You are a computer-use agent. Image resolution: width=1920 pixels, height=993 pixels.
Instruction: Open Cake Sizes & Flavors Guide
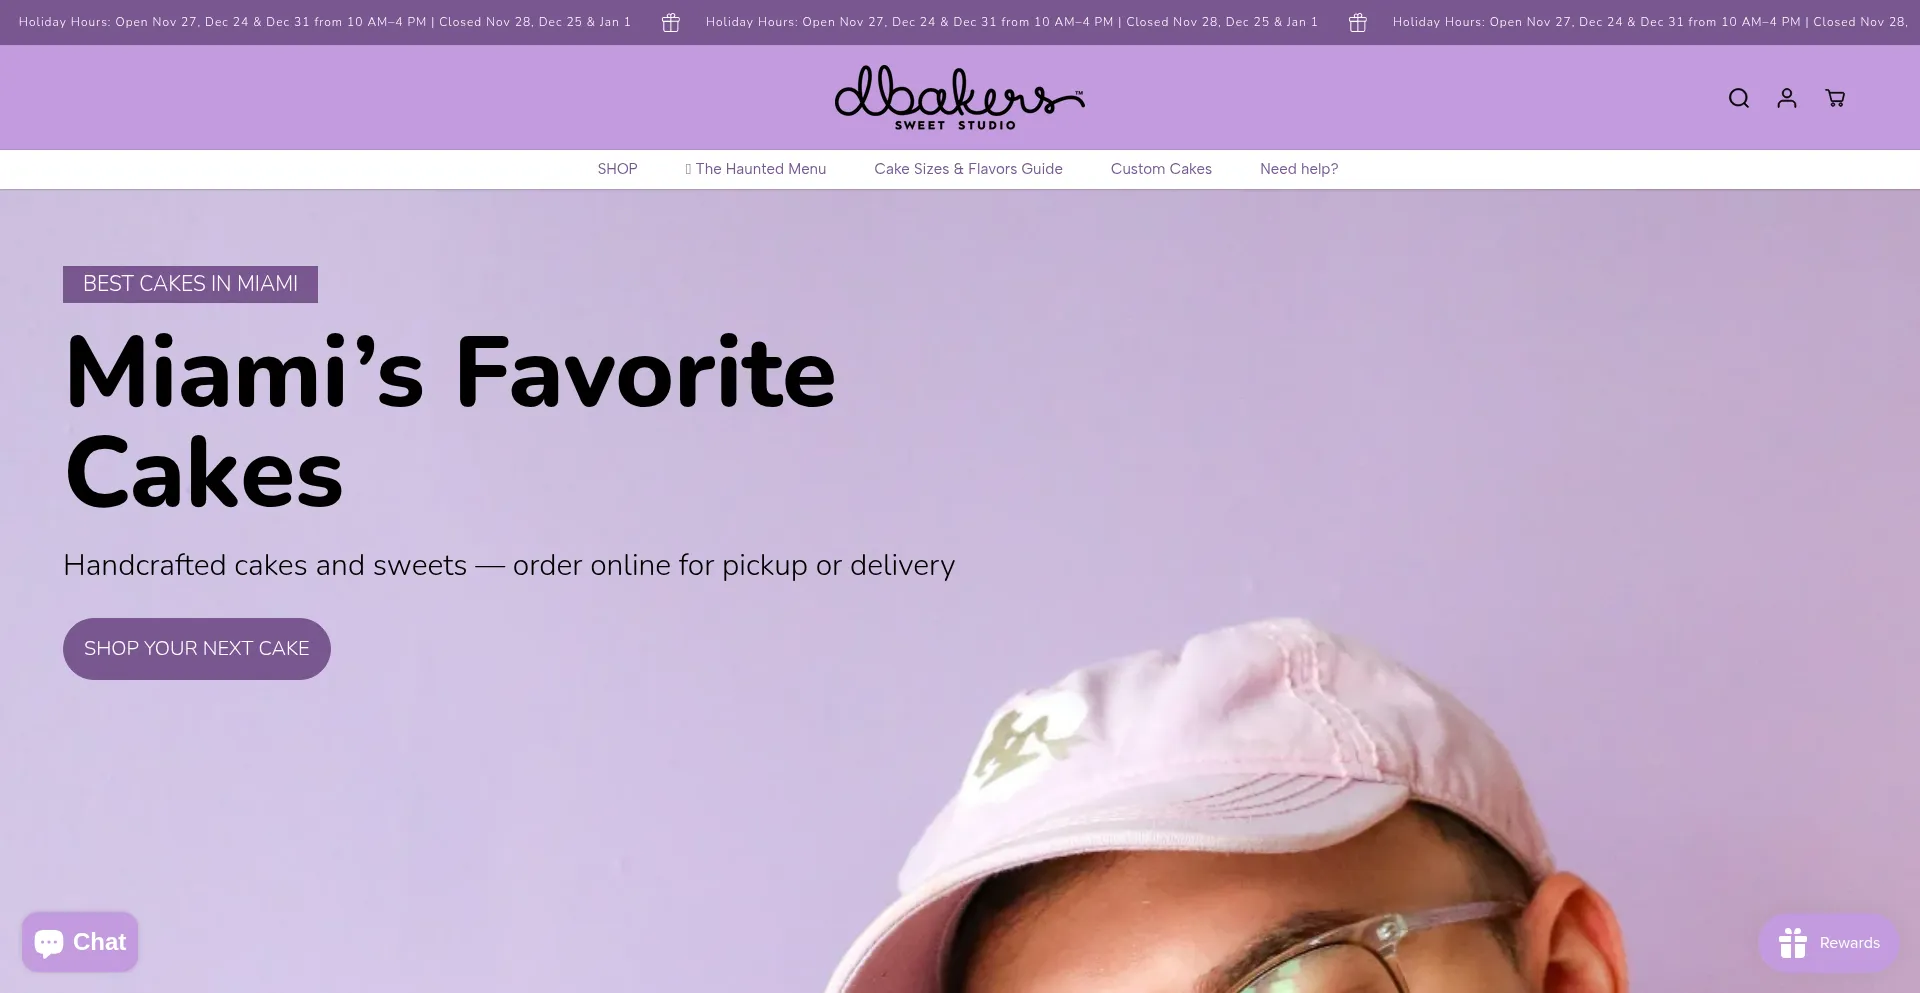pyautogui.click(x=968, y=169)
